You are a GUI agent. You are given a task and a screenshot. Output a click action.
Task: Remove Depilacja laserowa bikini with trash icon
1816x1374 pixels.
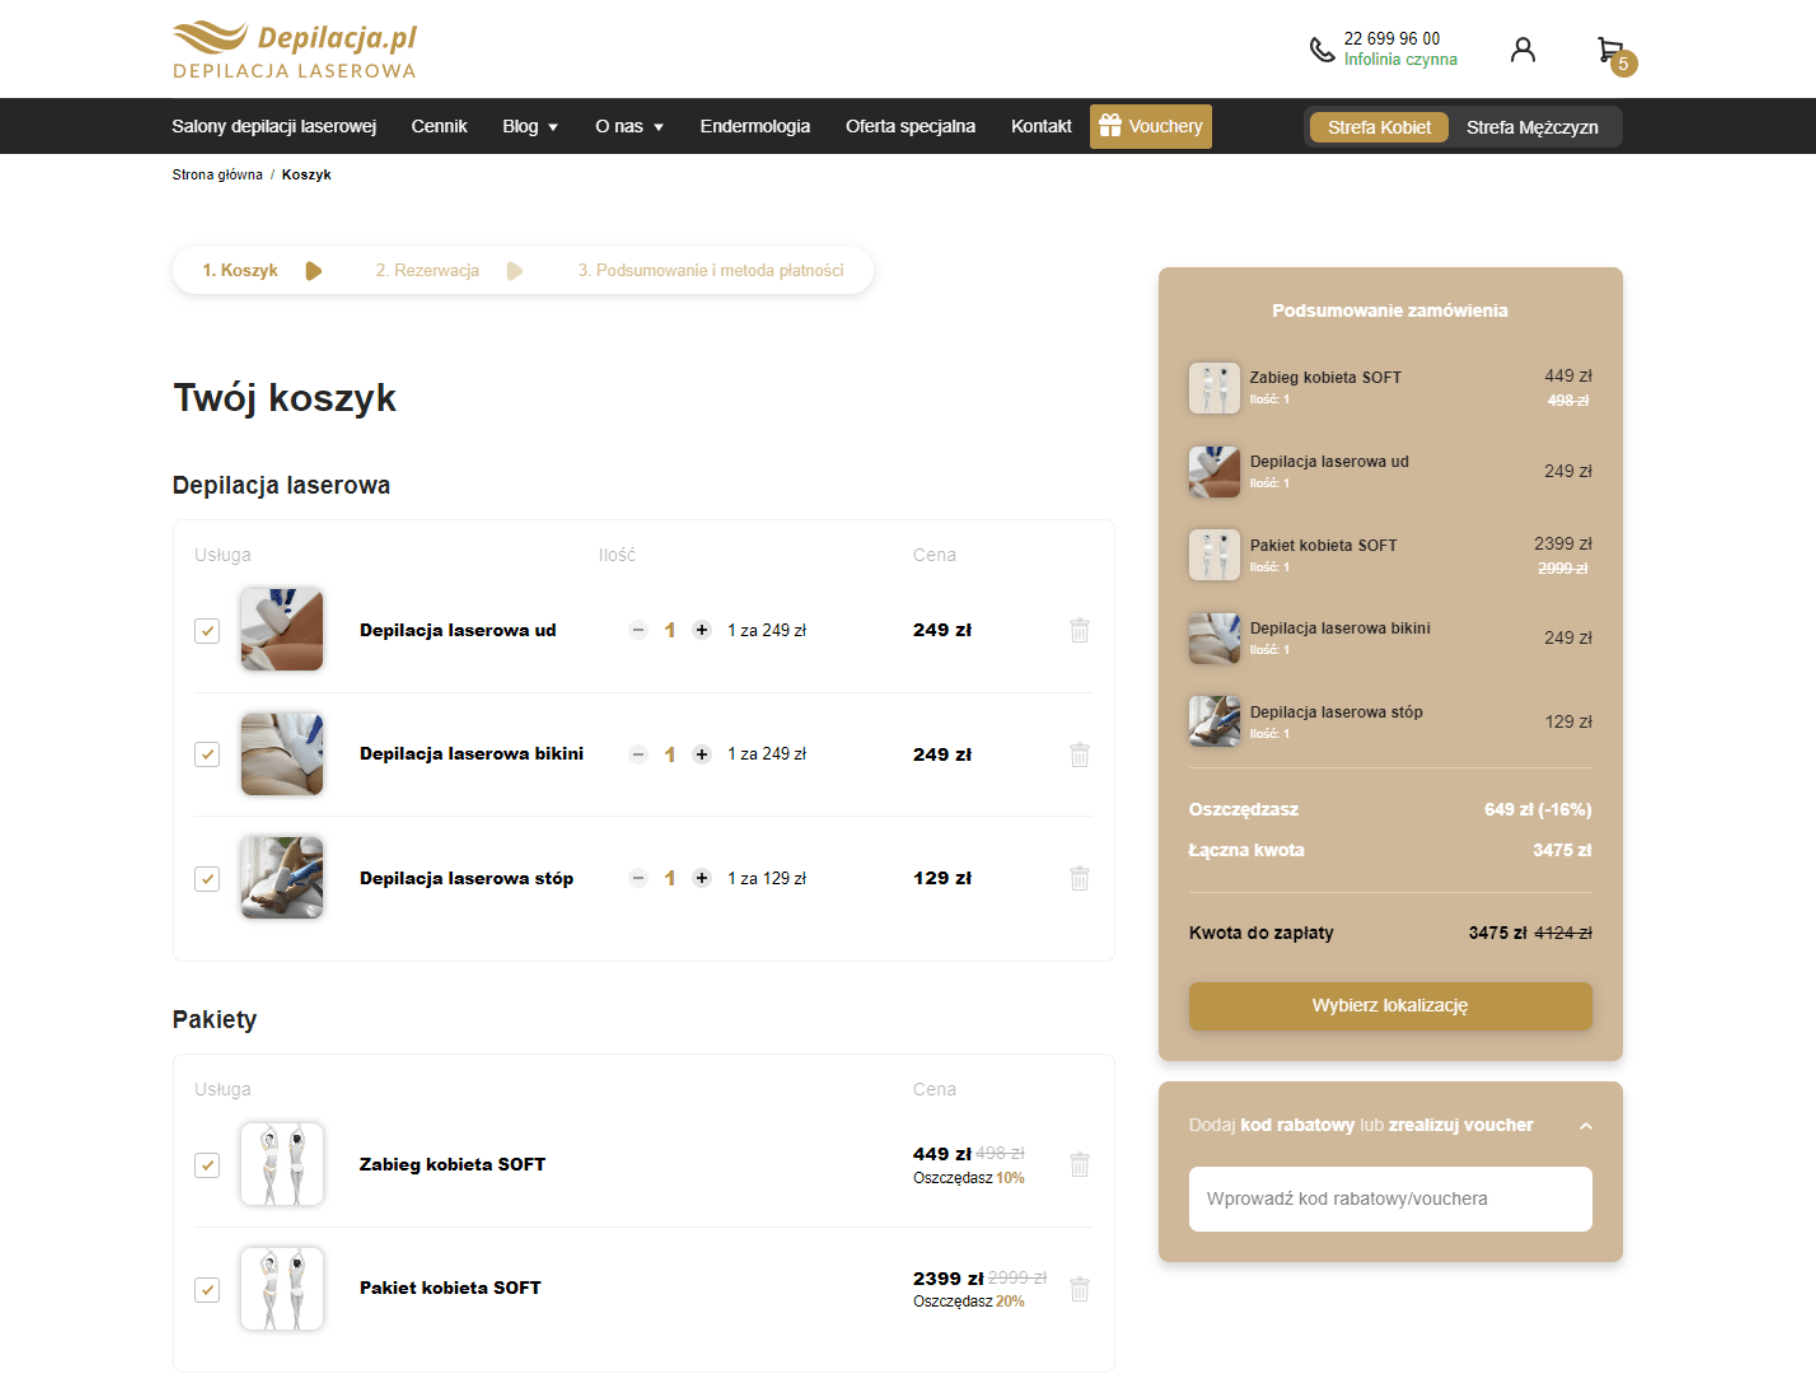pyautogui.click(x=1079, y=754)
